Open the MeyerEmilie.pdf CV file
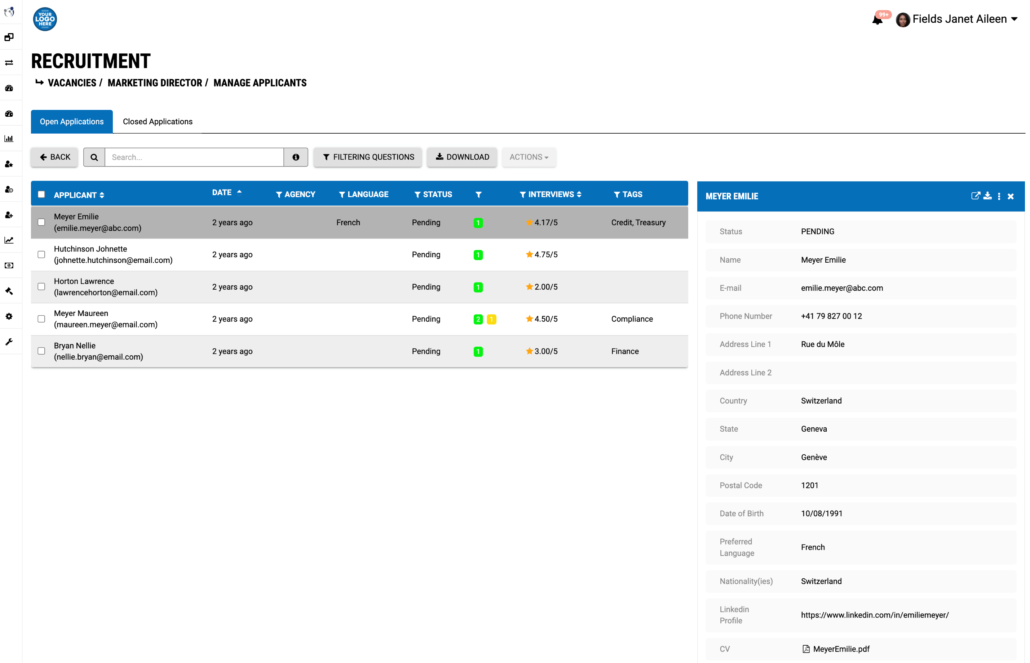Viewport: 1030px width, 663px height. point(840,649)
